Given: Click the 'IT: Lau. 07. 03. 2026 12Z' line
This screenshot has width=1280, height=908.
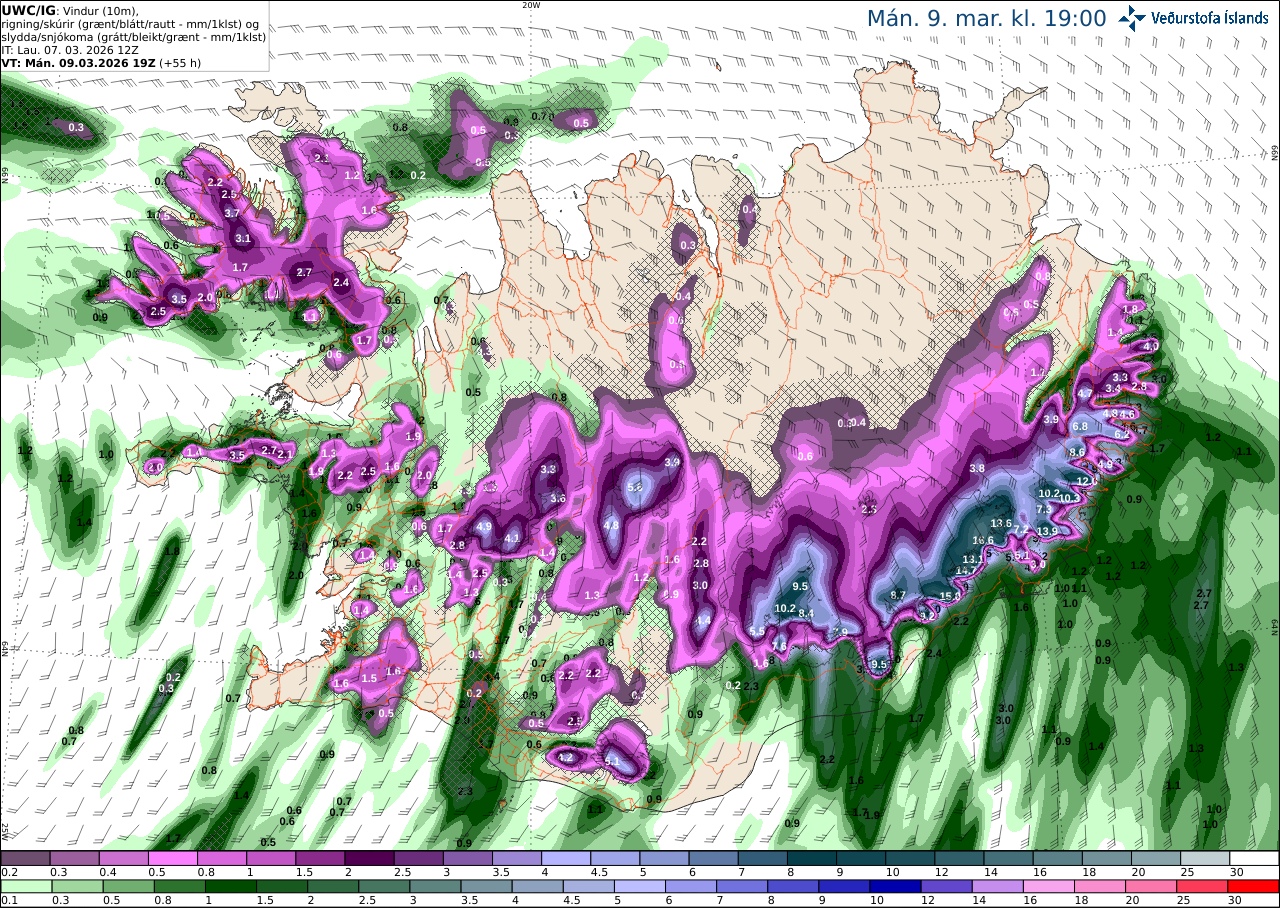Looking at the screenshot, I should click(x=69, y=50).
